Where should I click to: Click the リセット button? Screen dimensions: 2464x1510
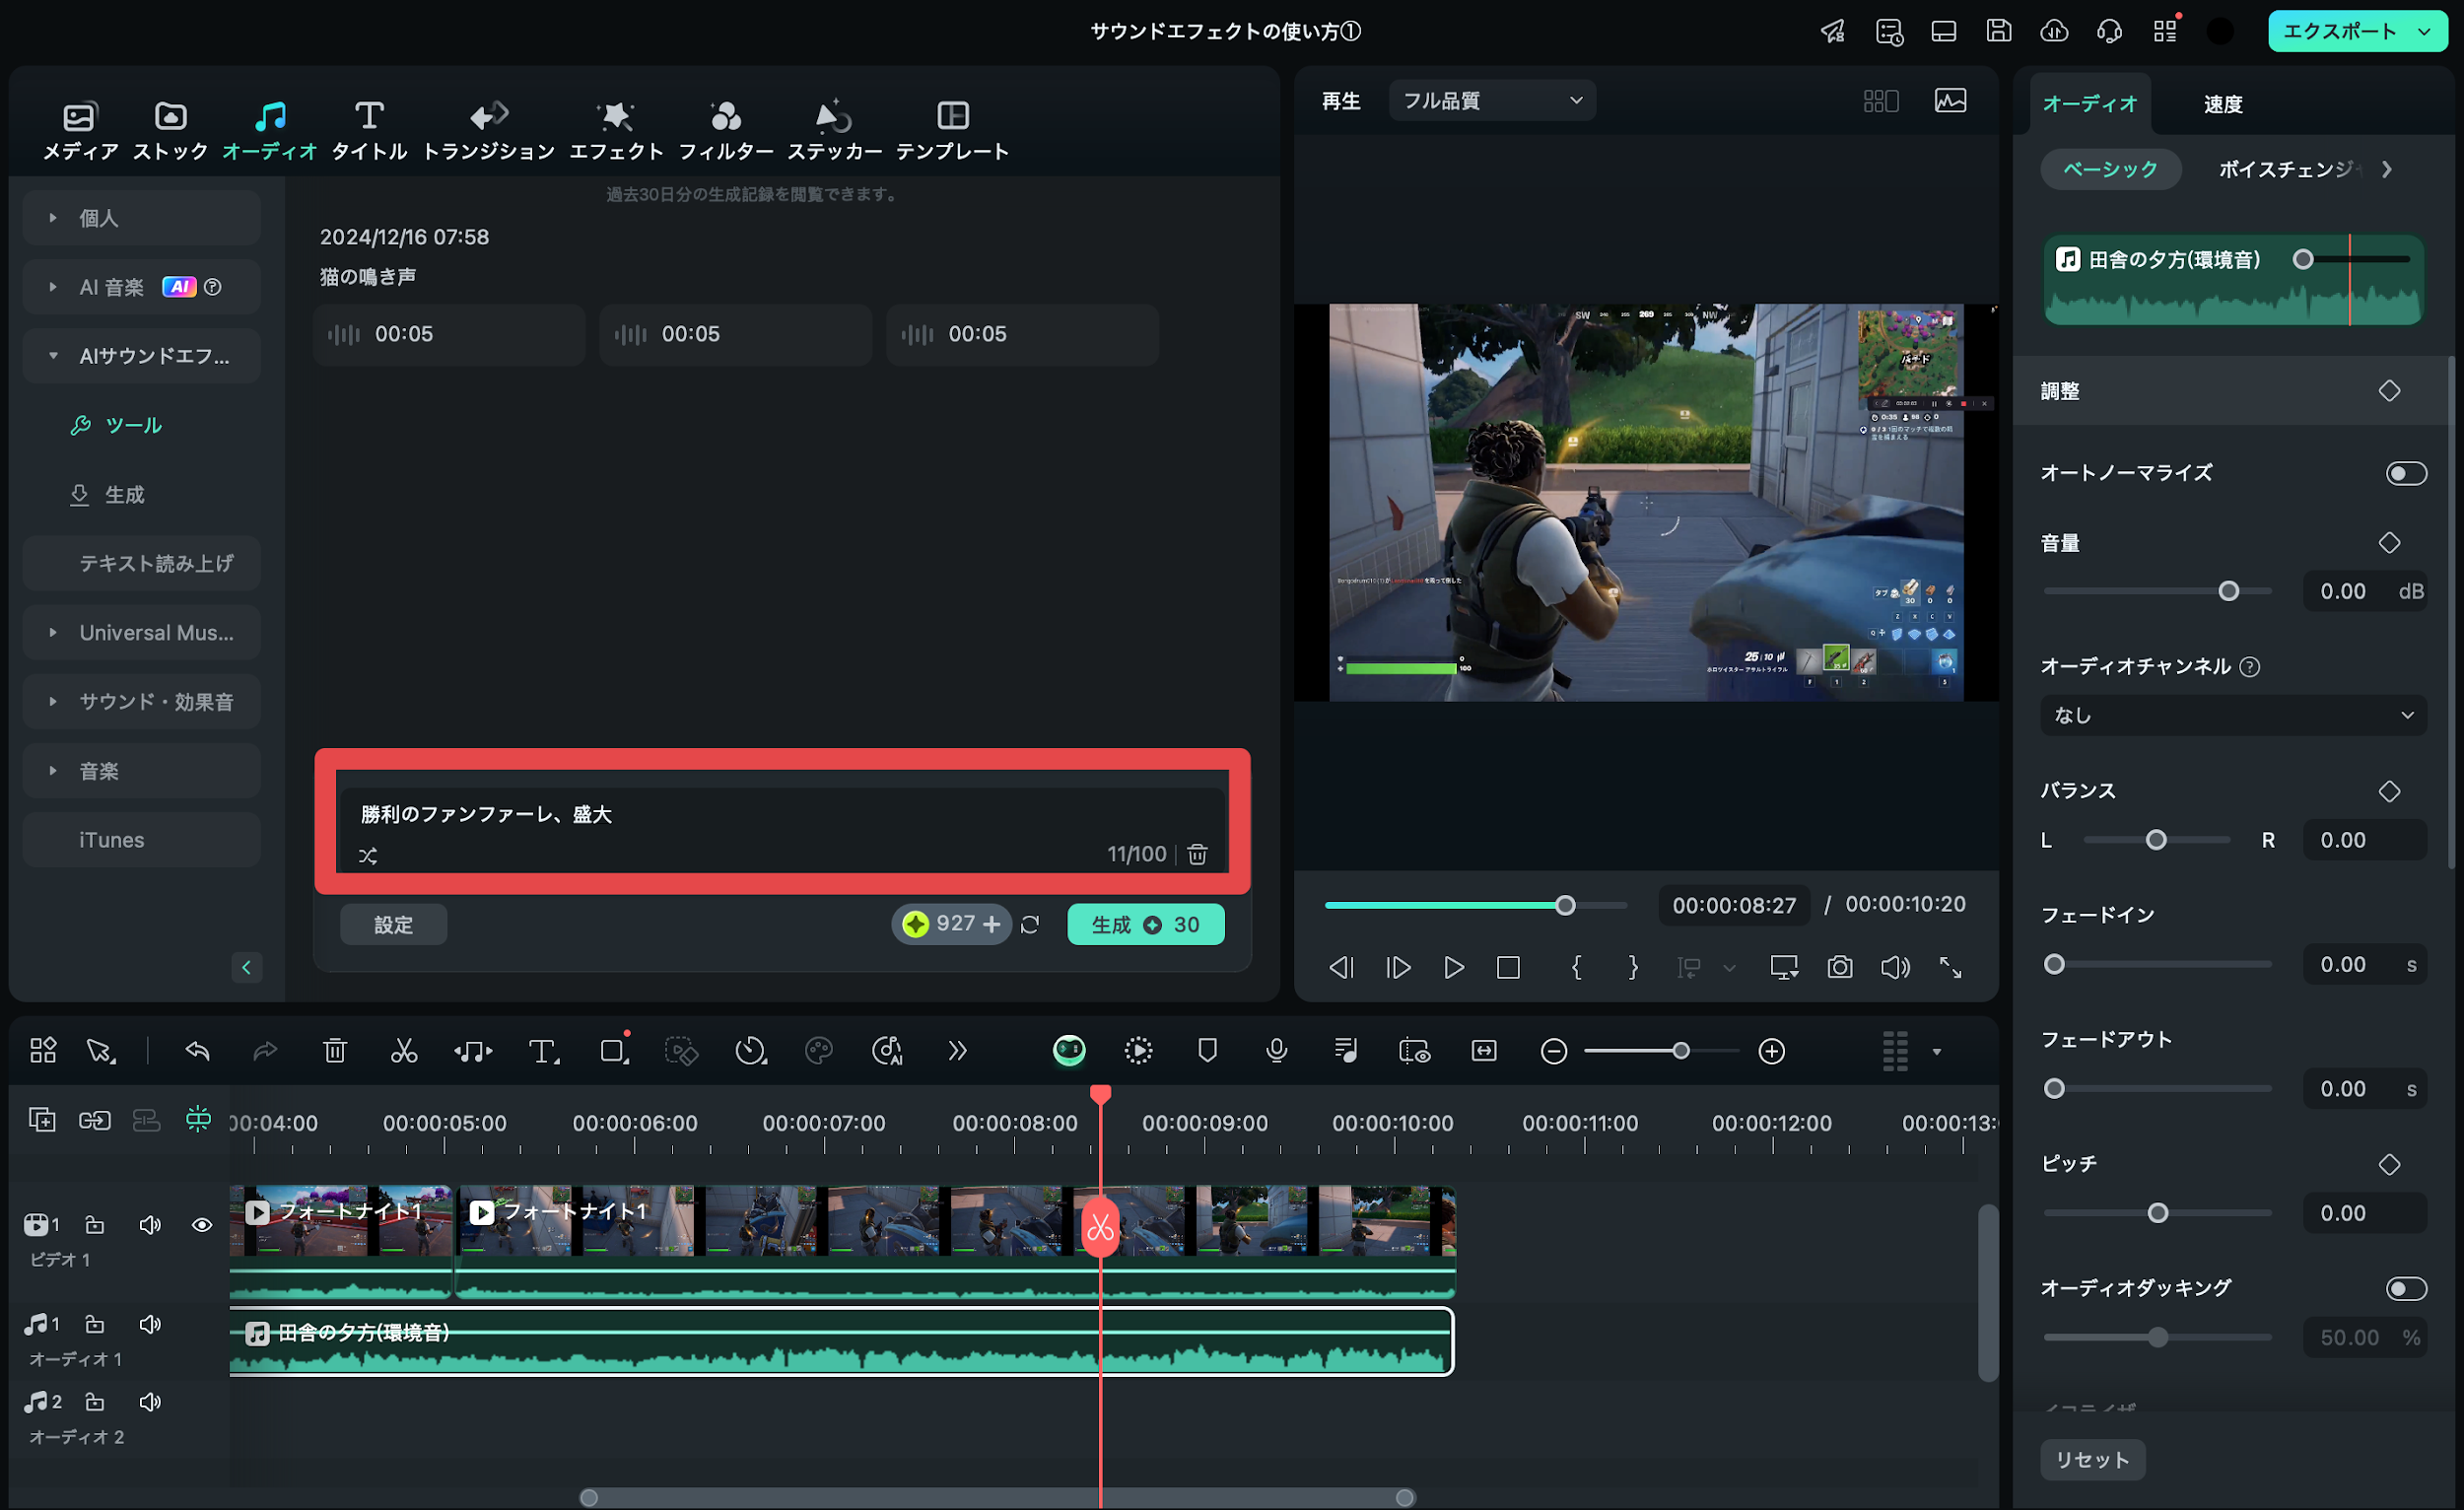coord(2092,1460)
